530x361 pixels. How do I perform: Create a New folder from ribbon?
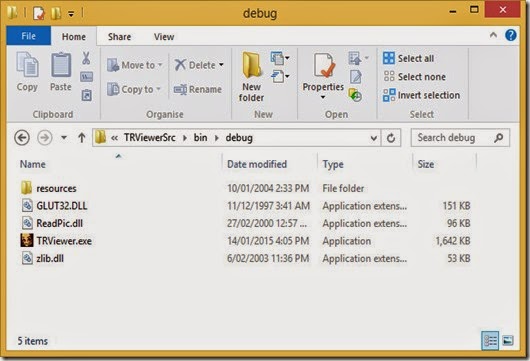(251, 77)
